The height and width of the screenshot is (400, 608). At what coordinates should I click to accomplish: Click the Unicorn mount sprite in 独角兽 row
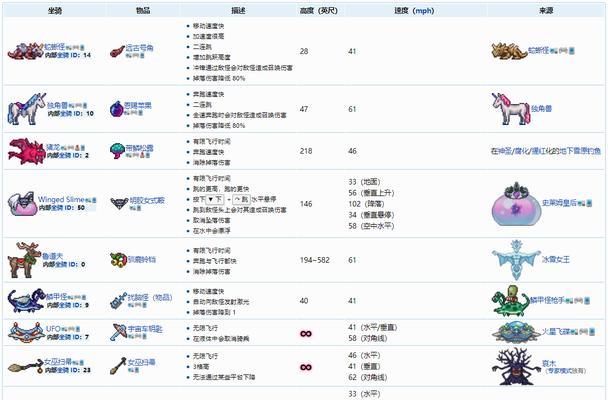click(x=26, y=109)
